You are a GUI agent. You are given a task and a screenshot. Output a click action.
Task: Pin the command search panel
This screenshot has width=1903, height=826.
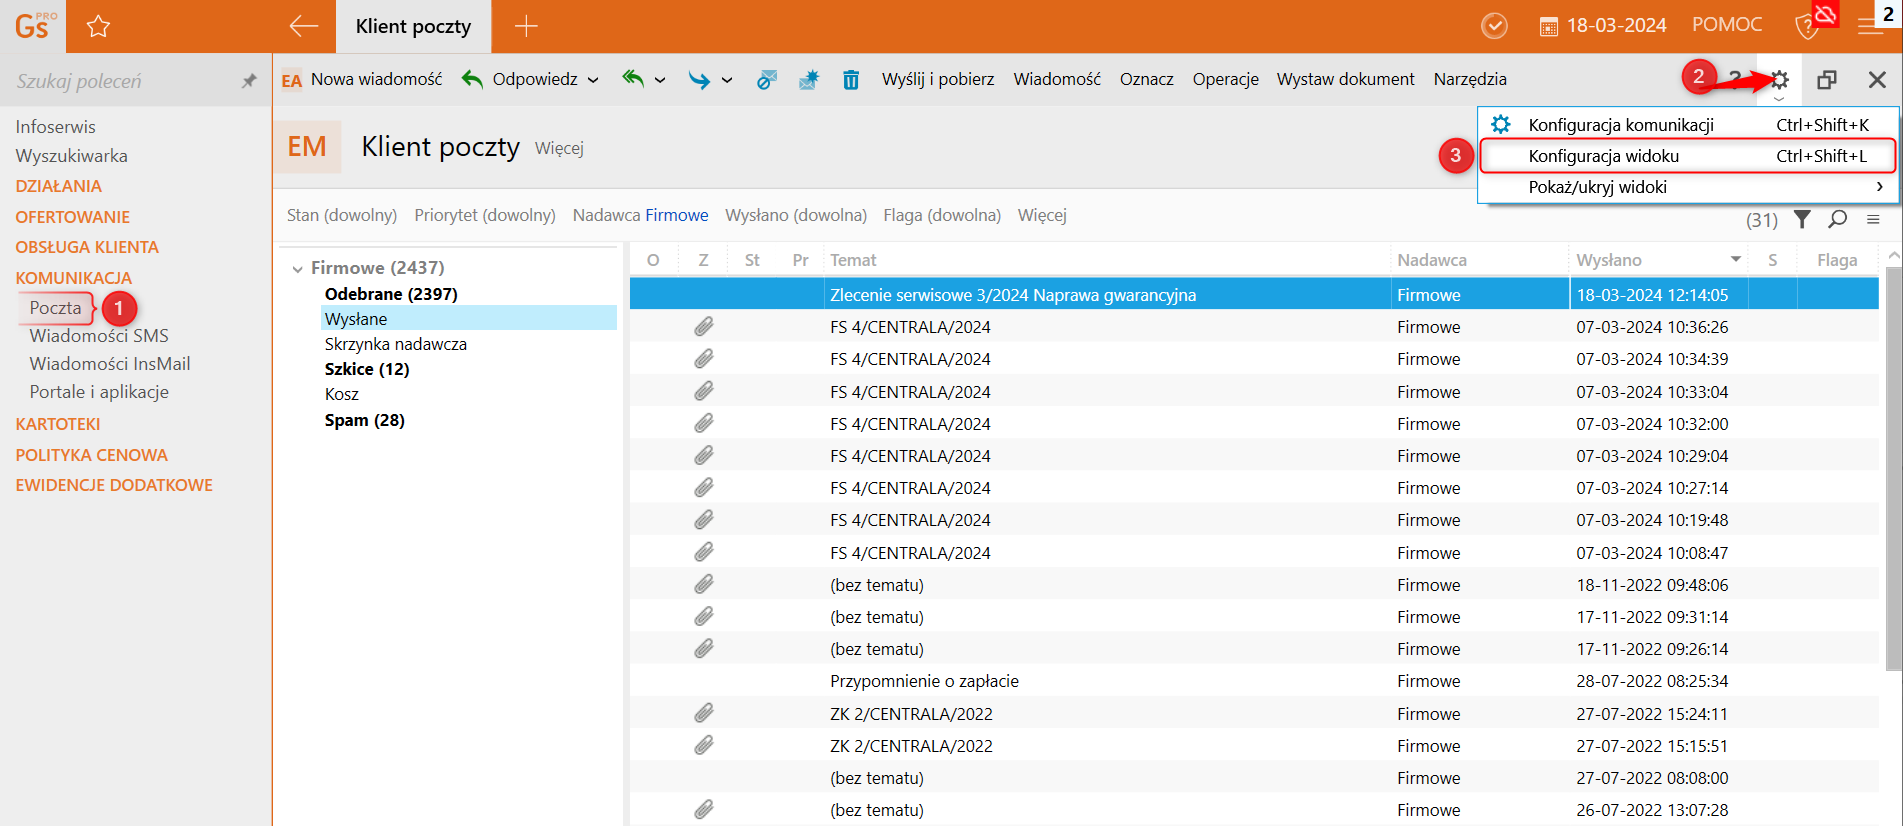pyautogui.click(x=249, y=81)
